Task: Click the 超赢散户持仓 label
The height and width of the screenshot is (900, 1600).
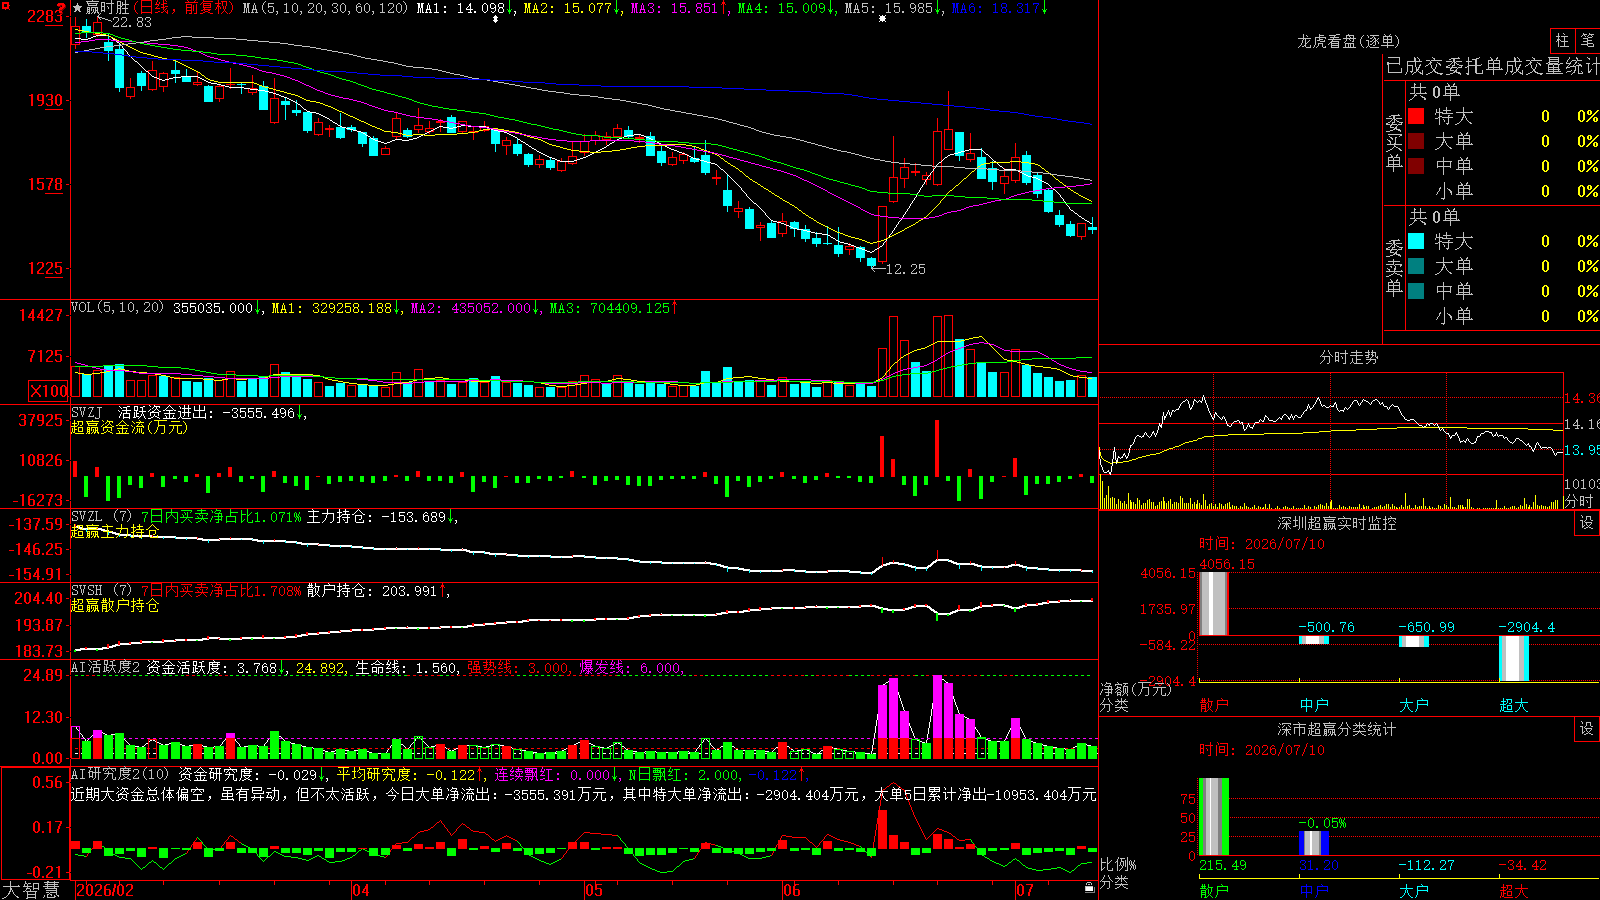Action: (115, 605)
